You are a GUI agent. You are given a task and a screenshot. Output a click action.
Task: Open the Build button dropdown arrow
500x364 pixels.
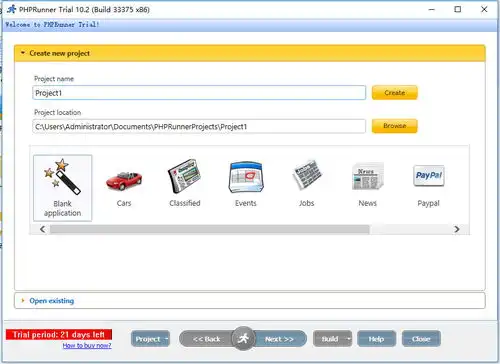point(349,339)
